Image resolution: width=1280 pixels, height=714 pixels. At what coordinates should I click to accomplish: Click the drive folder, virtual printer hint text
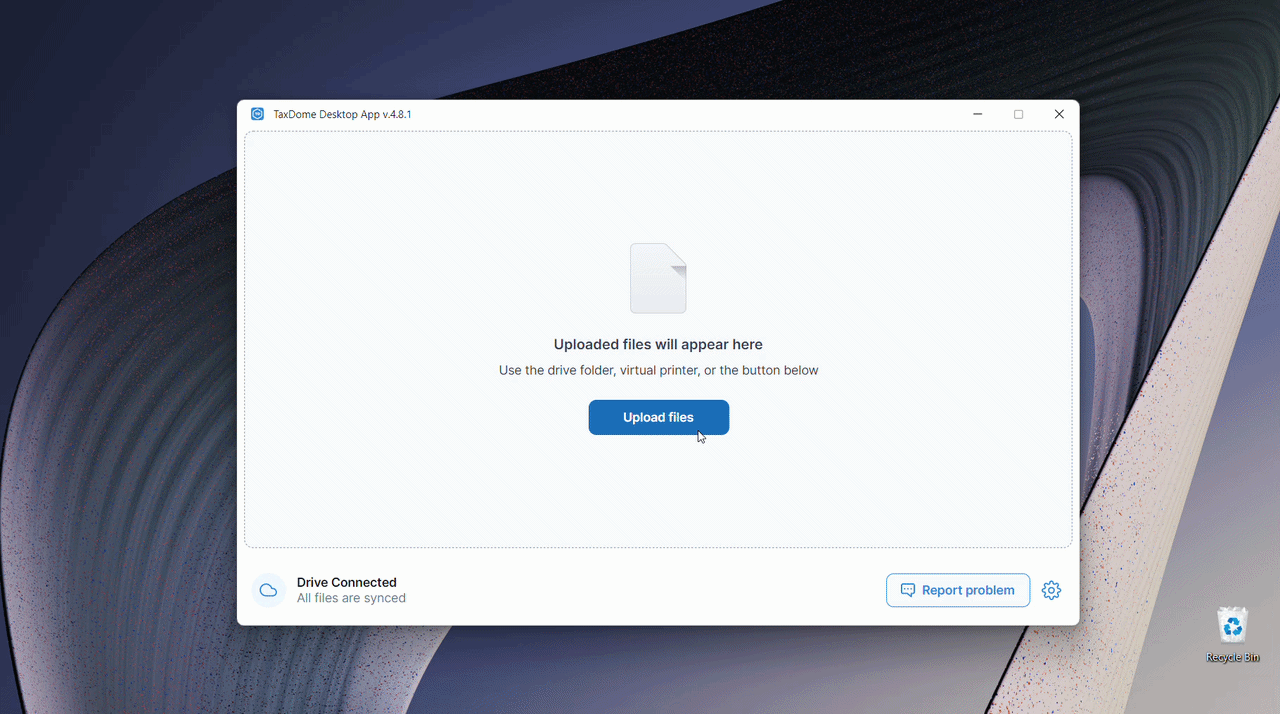coord(658,370)
